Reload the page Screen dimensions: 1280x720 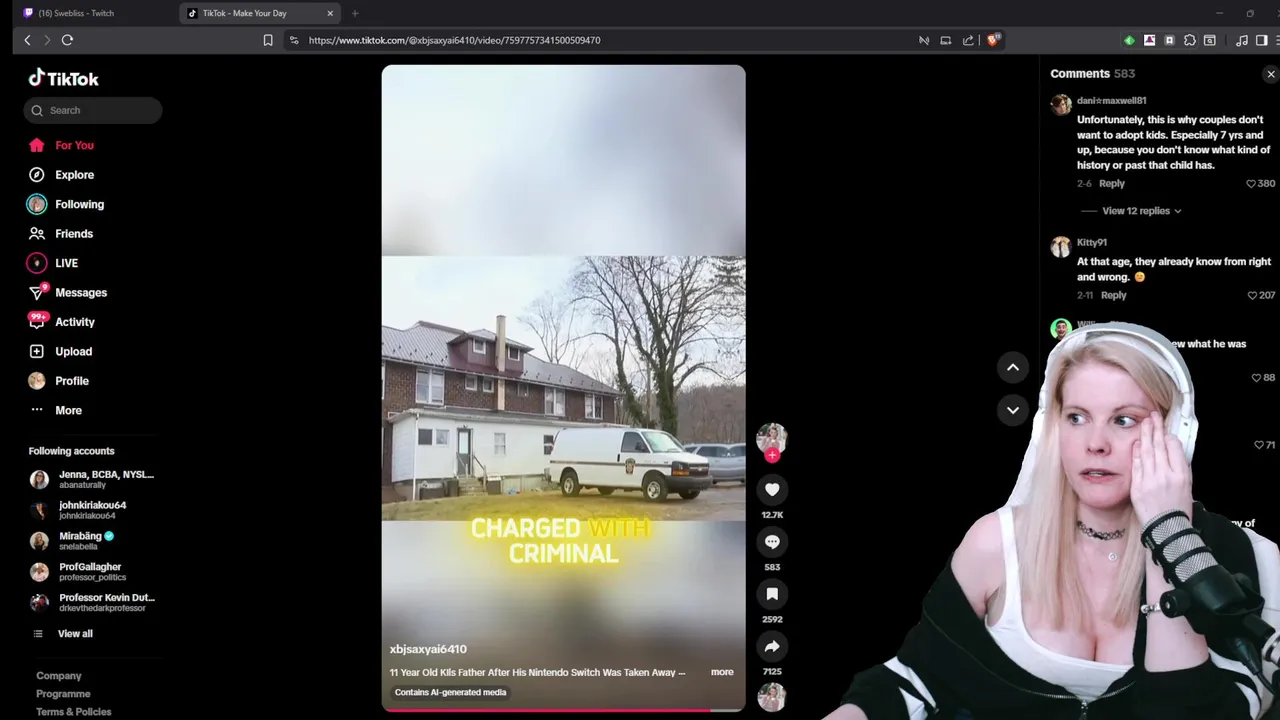[x=67, y=40]
